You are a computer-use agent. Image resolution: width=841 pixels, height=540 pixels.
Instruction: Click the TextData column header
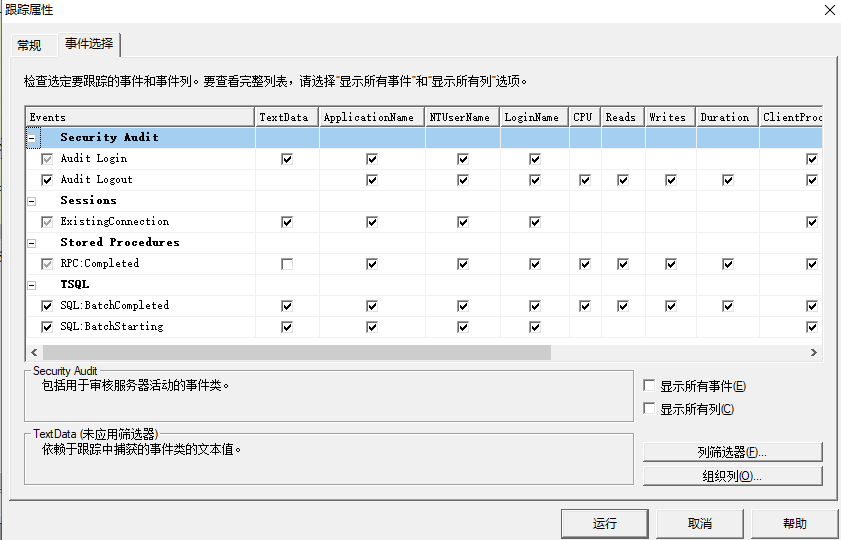coord(287,117)
